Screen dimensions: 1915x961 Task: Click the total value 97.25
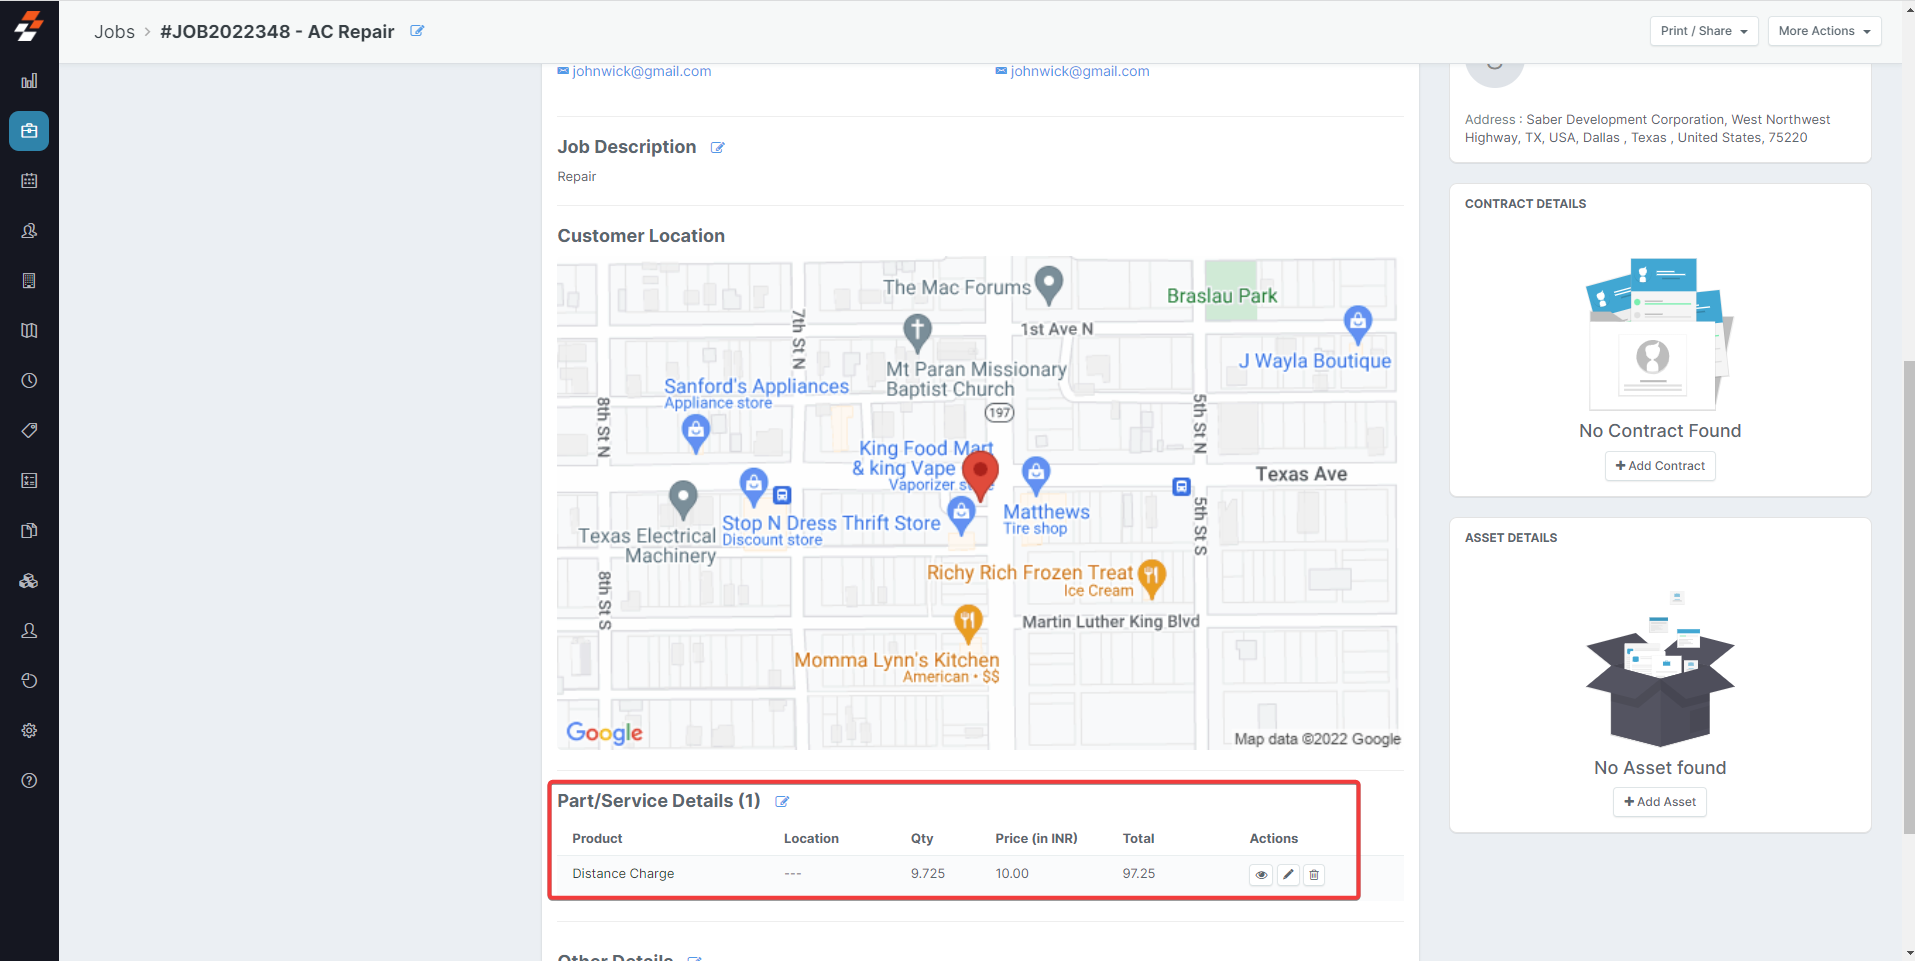(x=1139, y=874)
